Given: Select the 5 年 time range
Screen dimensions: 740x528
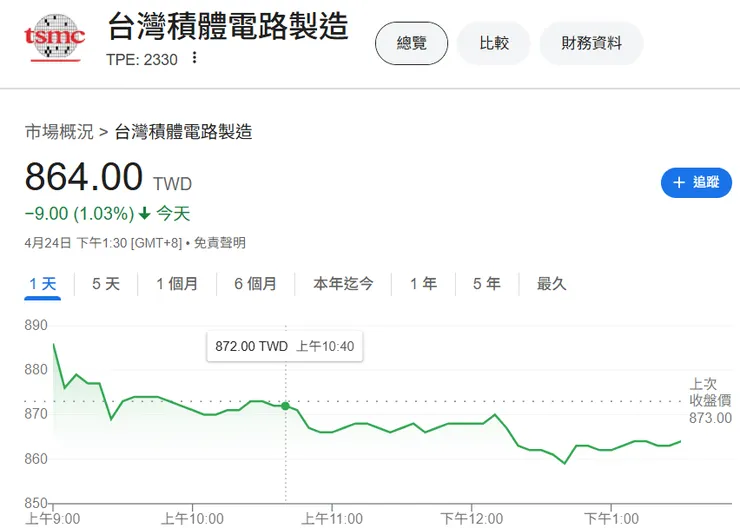Looking at the screenshot, I should [487, 284].
